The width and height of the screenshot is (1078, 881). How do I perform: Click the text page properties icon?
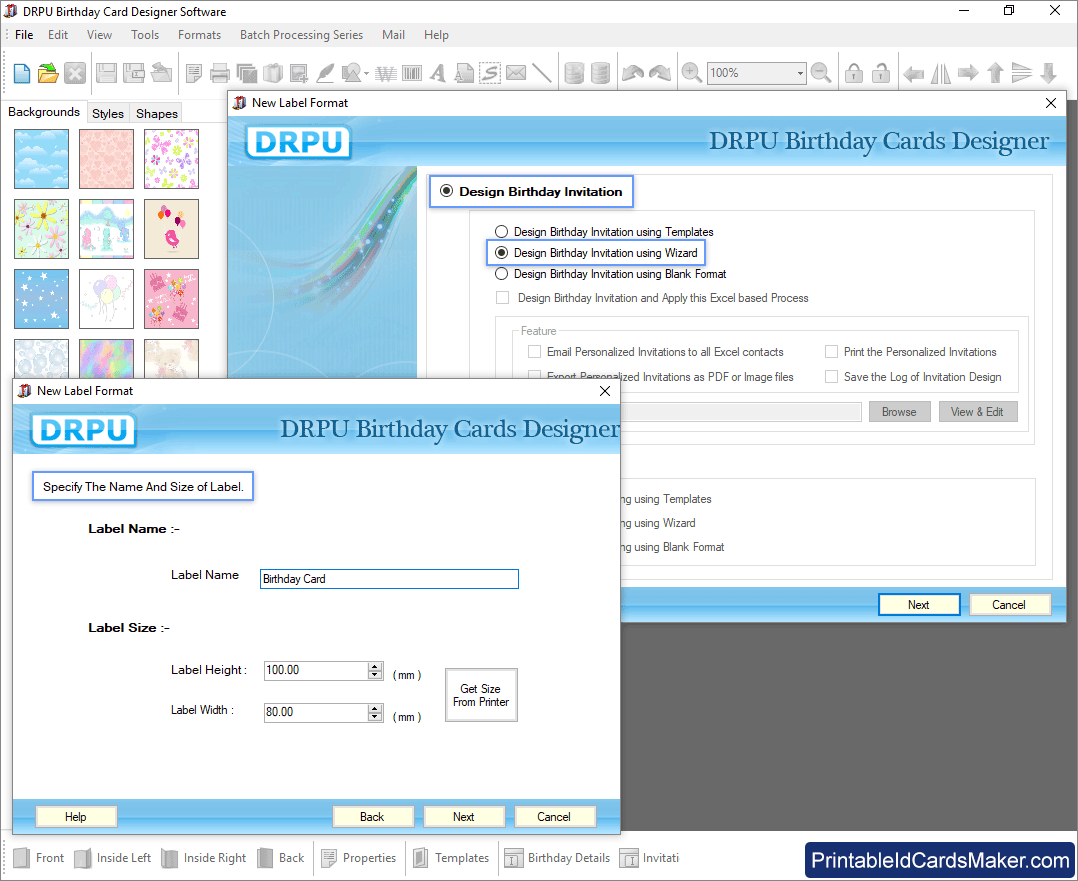point(194,73)
